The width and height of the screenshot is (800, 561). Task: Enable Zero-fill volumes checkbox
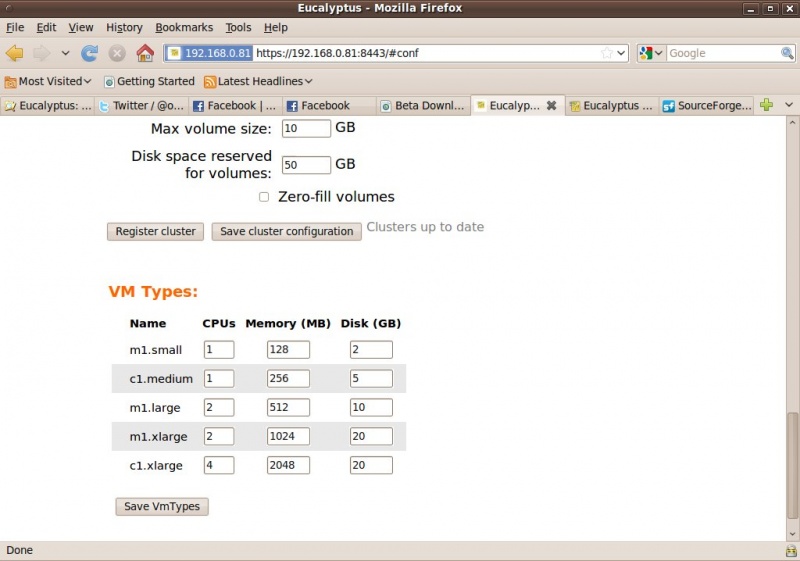[x=264, y=197]
